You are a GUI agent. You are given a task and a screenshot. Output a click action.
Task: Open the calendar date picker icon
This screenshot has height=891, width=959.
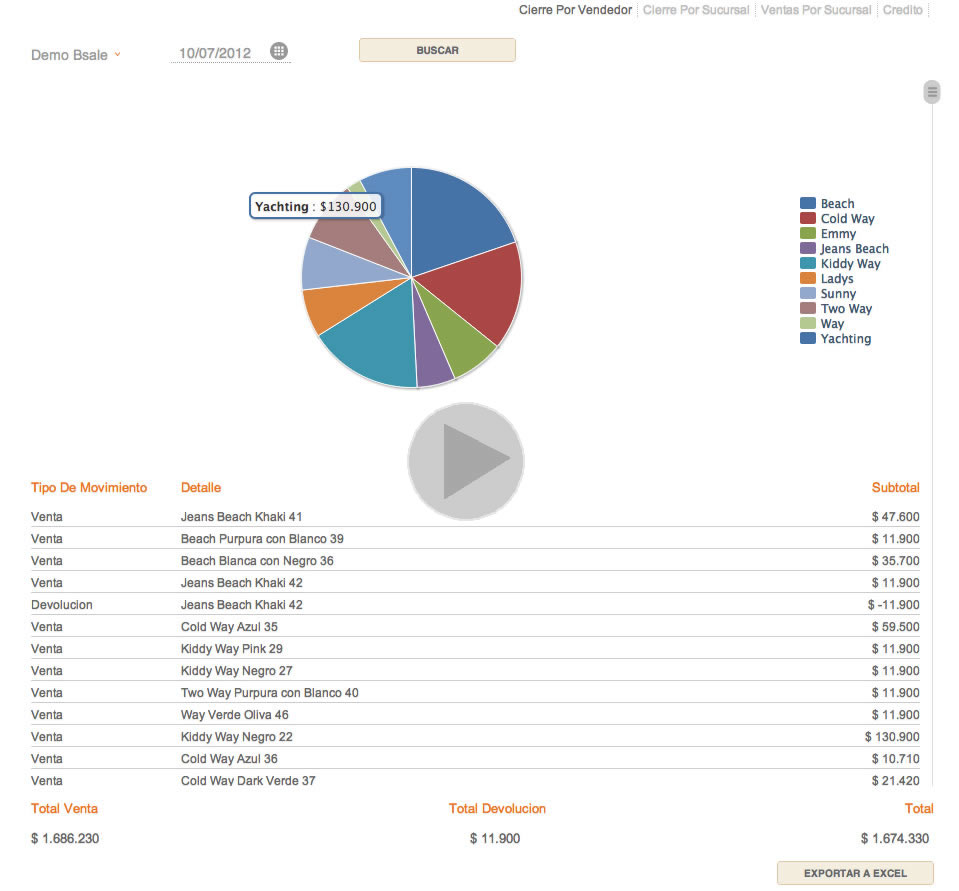[279, 51]
